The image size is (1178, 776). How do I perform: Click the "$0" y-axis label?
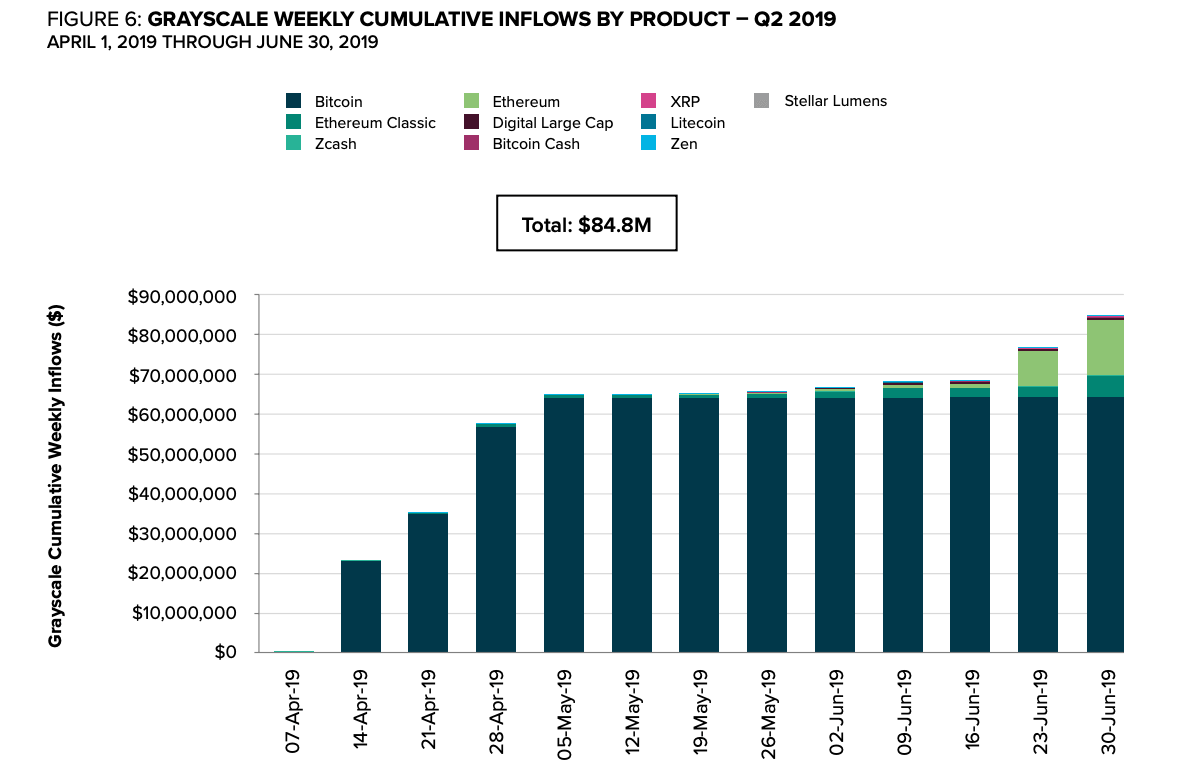click(x=225, y=652)
